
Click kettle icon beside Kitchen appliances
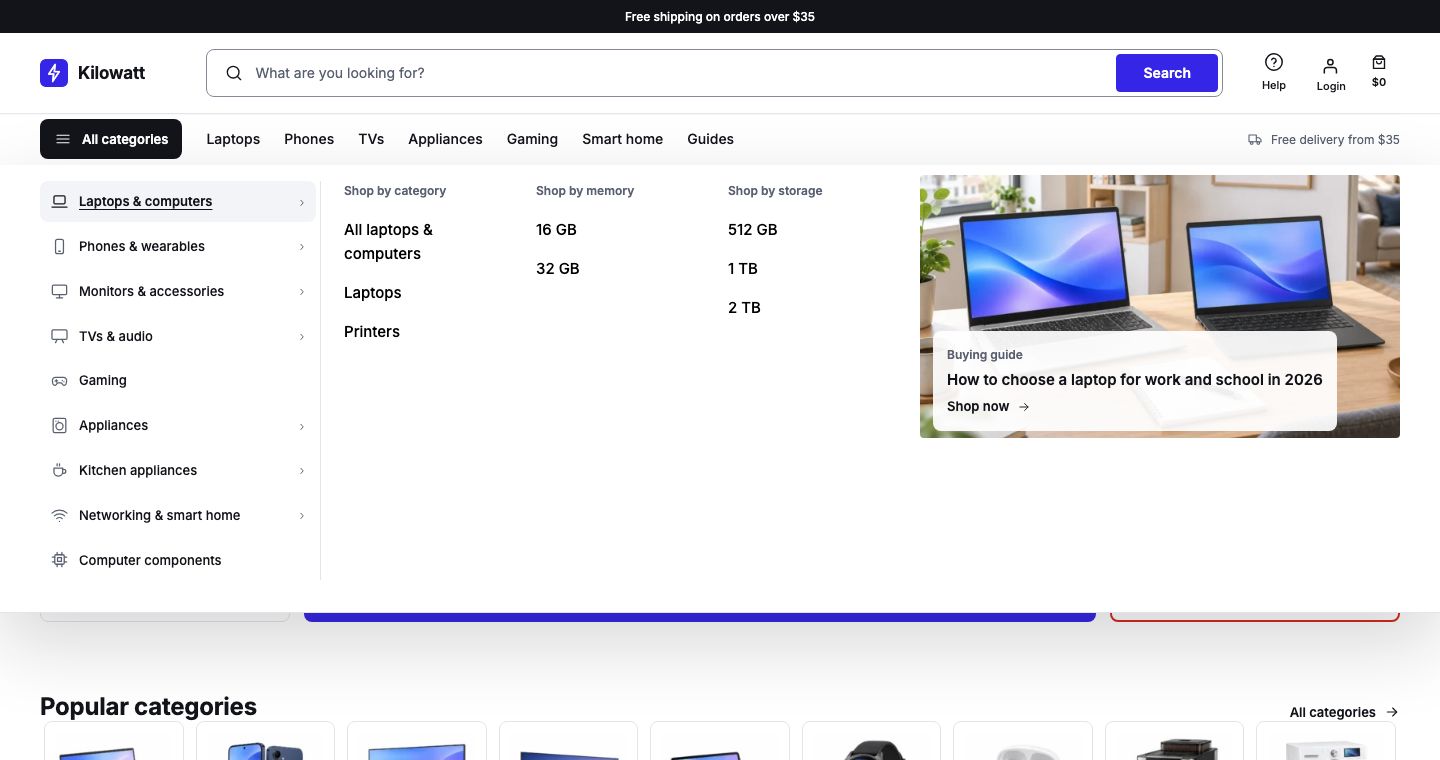tap(59, 470)
